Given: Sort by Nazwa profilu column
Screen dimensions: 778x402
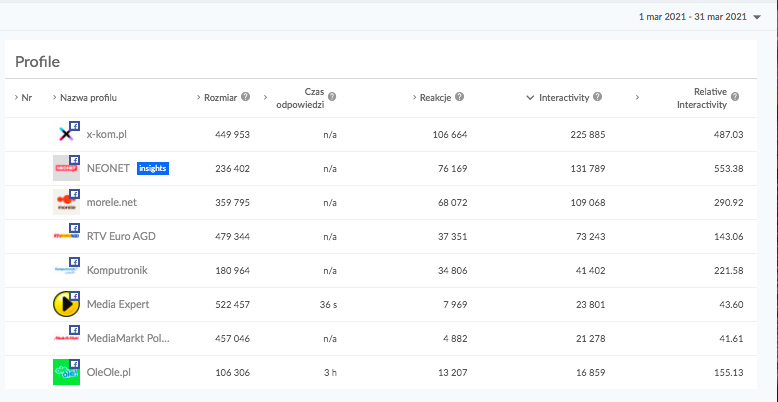Looking at the screenshot, I should 88,97.
